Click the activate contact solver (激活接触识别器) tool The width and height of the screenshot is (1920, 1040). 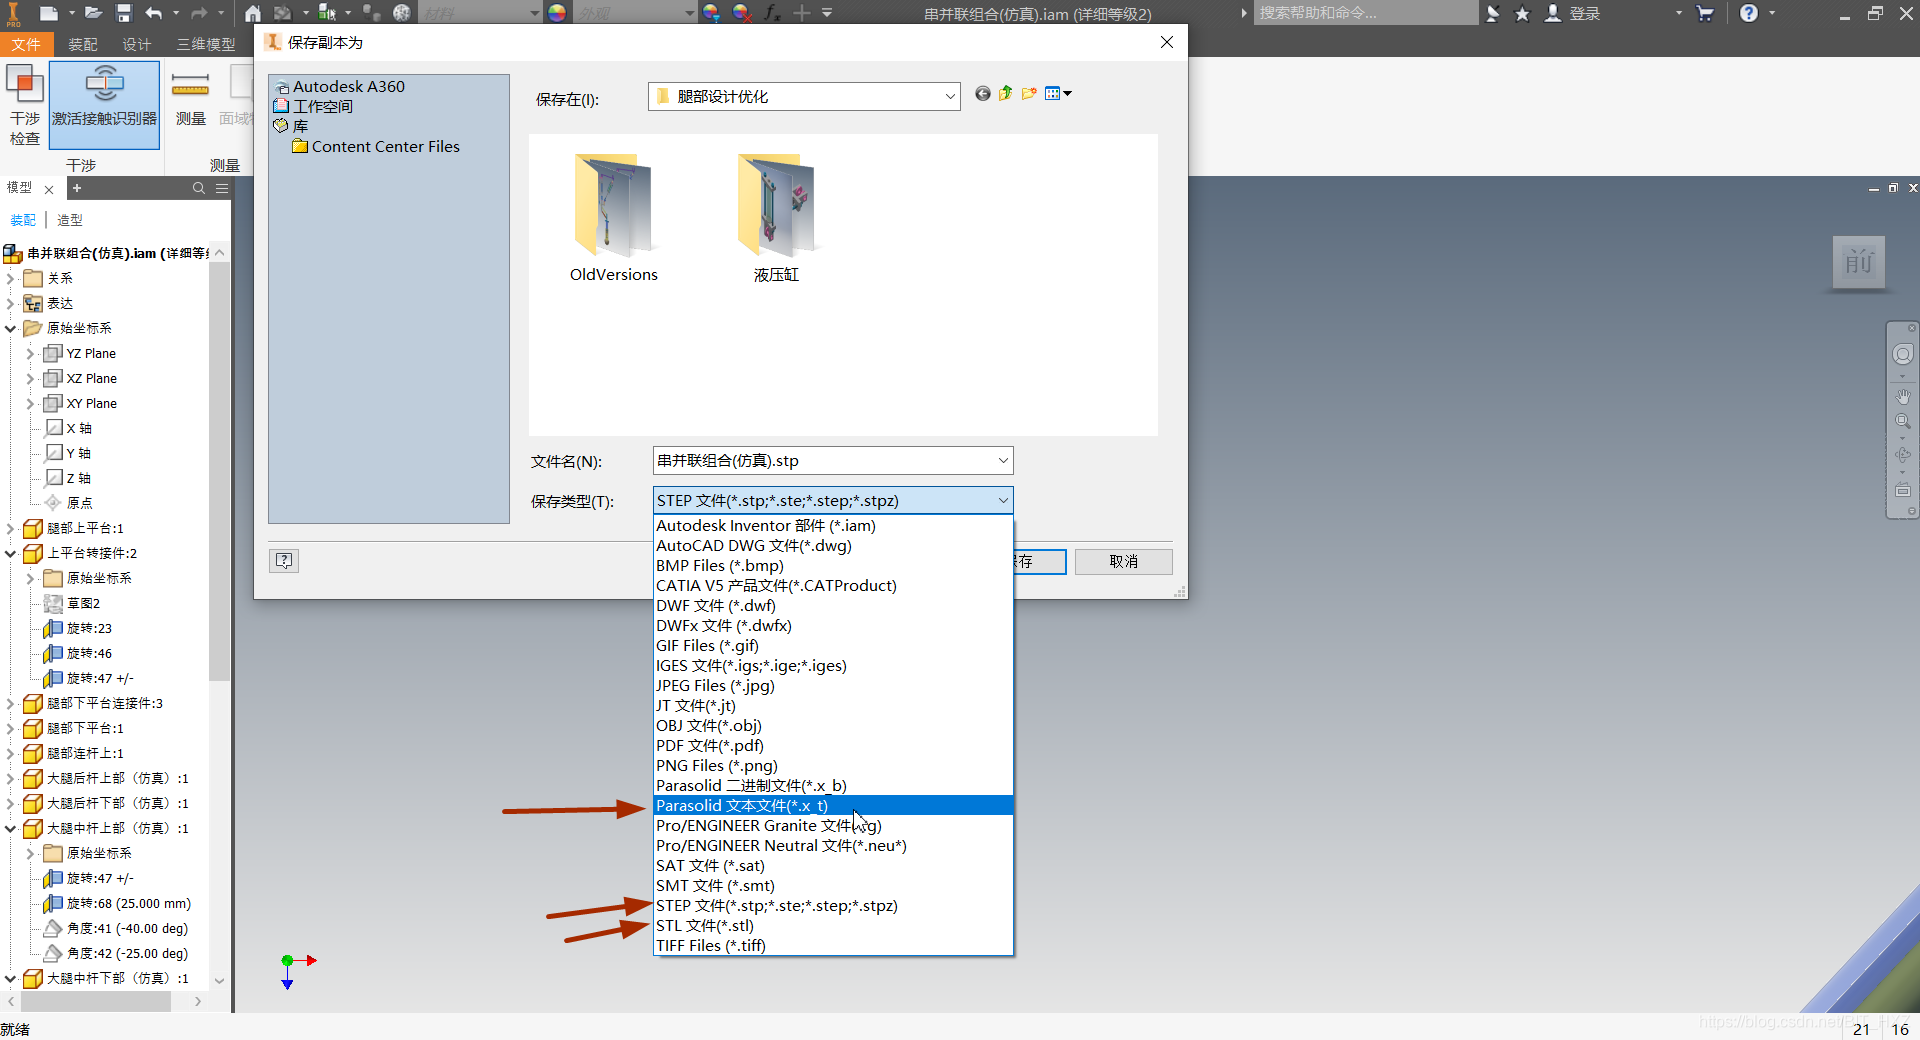[x=104, y=105]
